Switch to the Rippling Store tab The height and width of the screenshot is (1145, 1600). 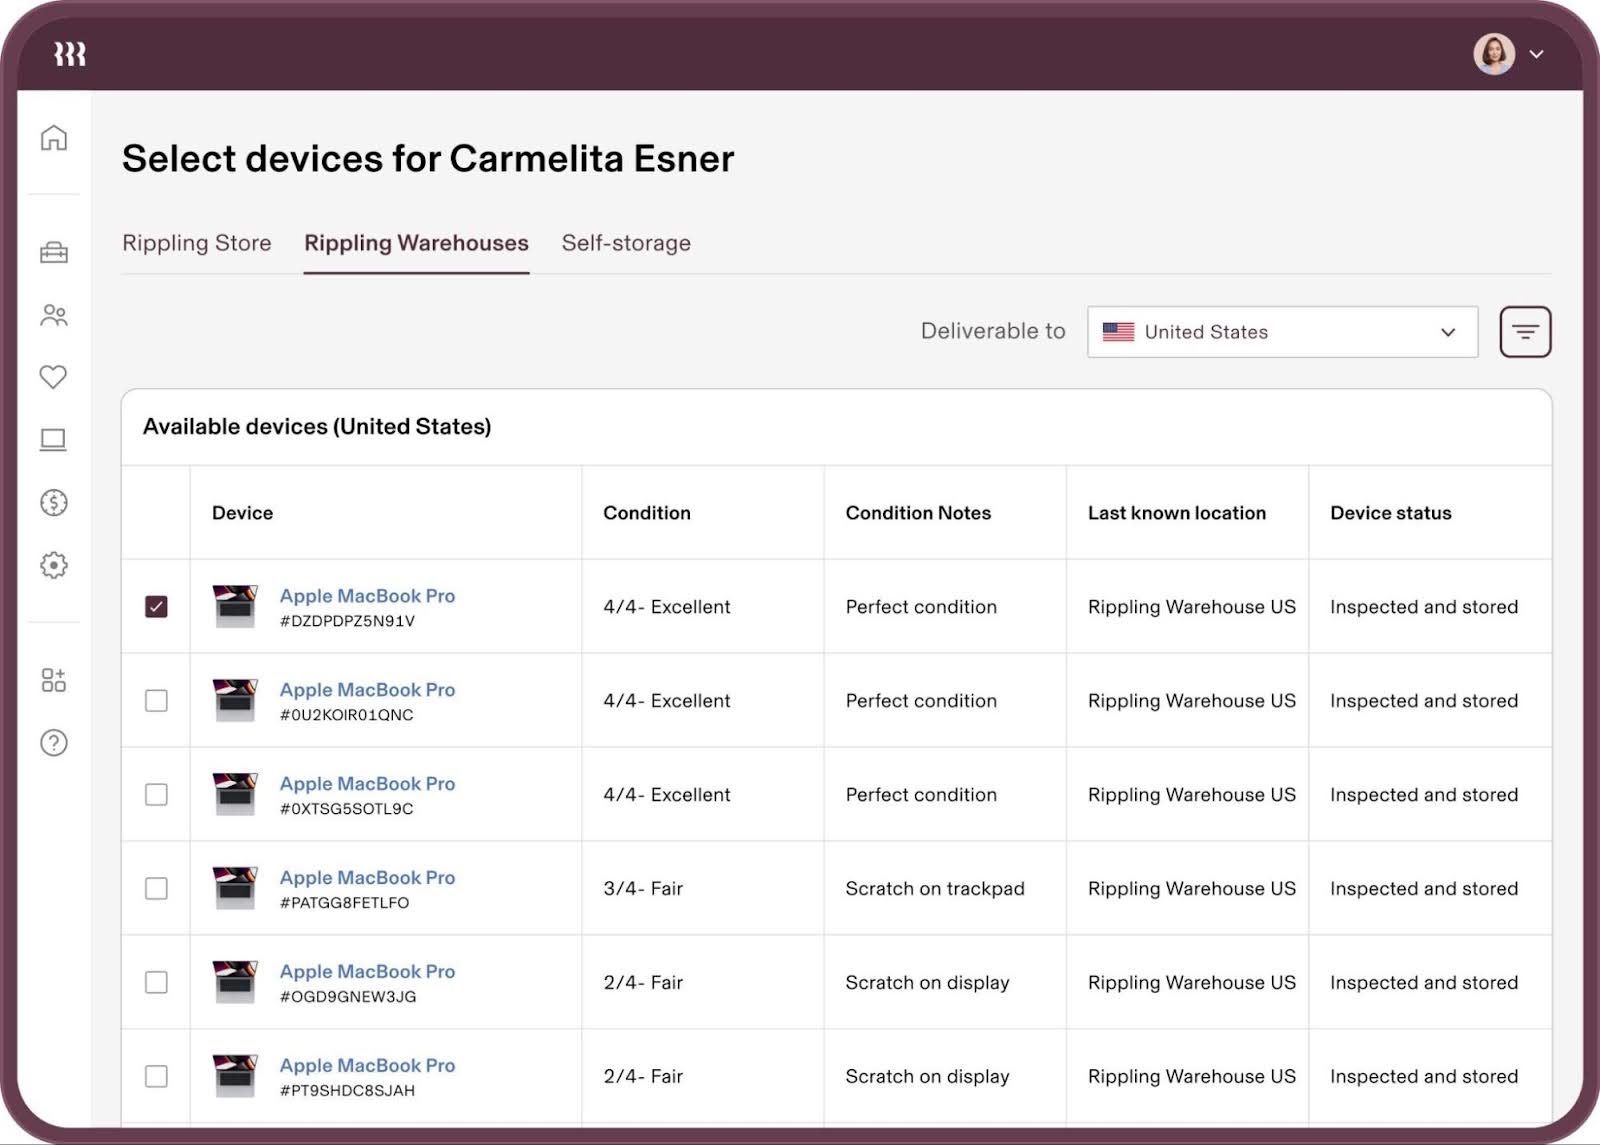(196, 243)
